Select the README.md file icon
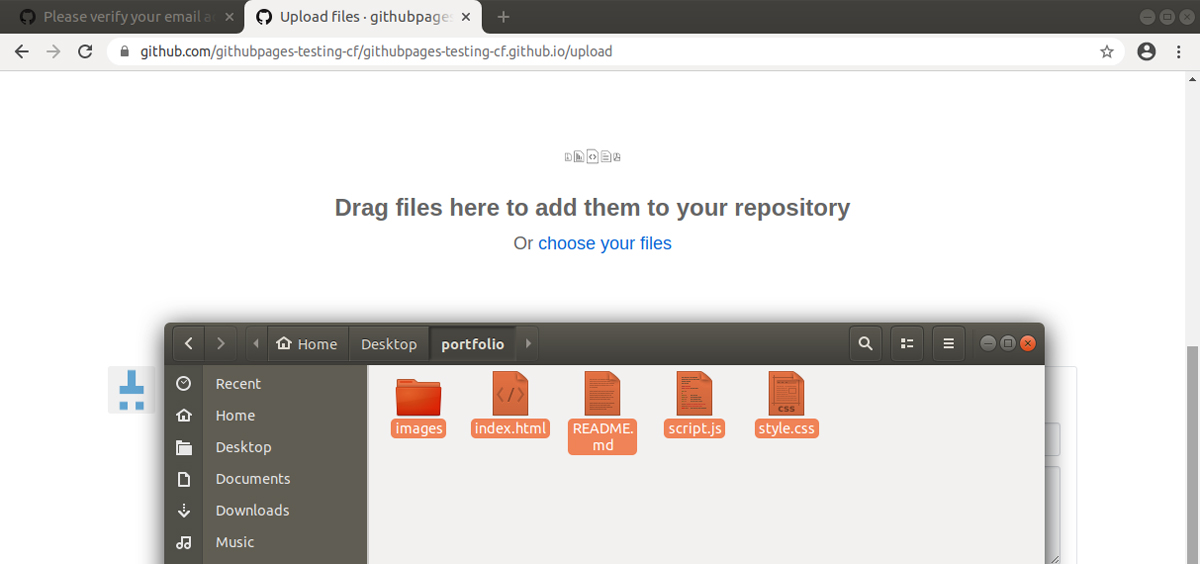 (602, 393)
